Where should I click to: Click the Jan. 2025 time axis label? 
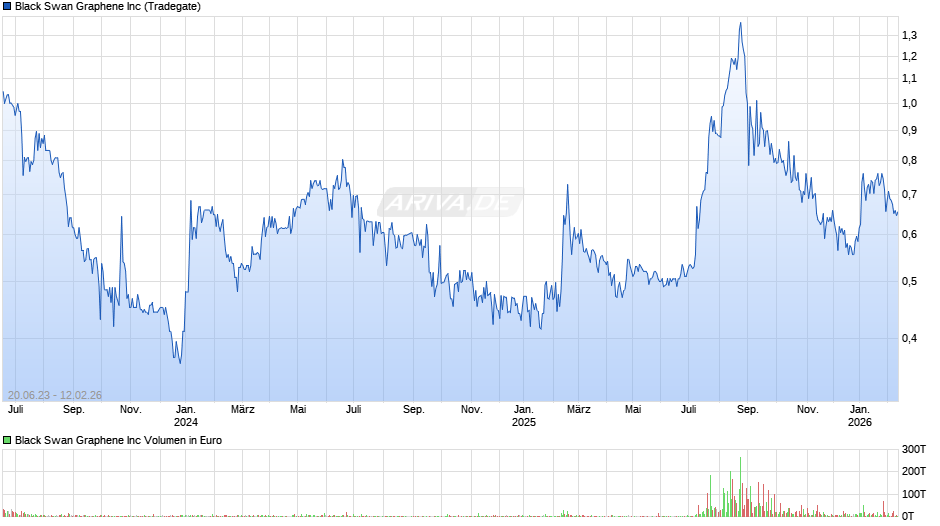click(523, 416)
